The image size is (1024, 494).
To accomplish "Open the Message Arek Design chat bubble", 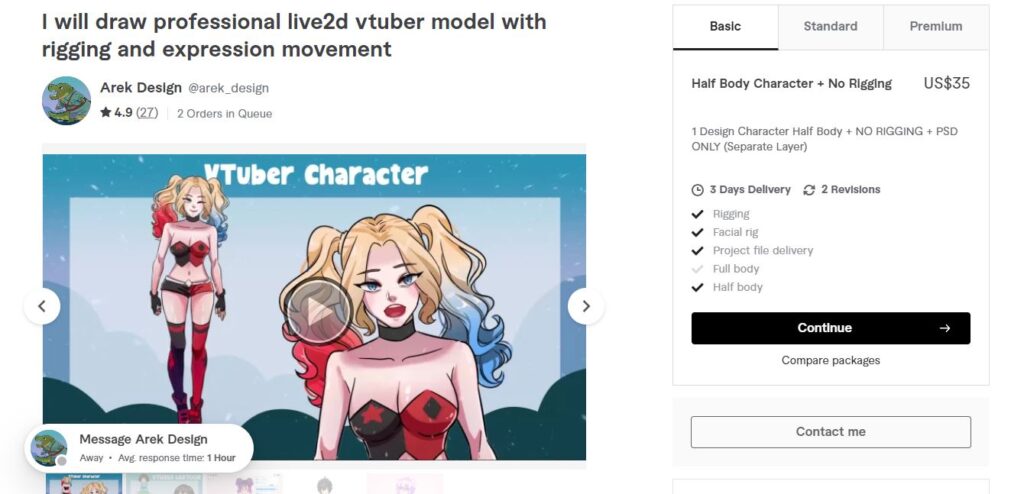I will pos(139,448).
